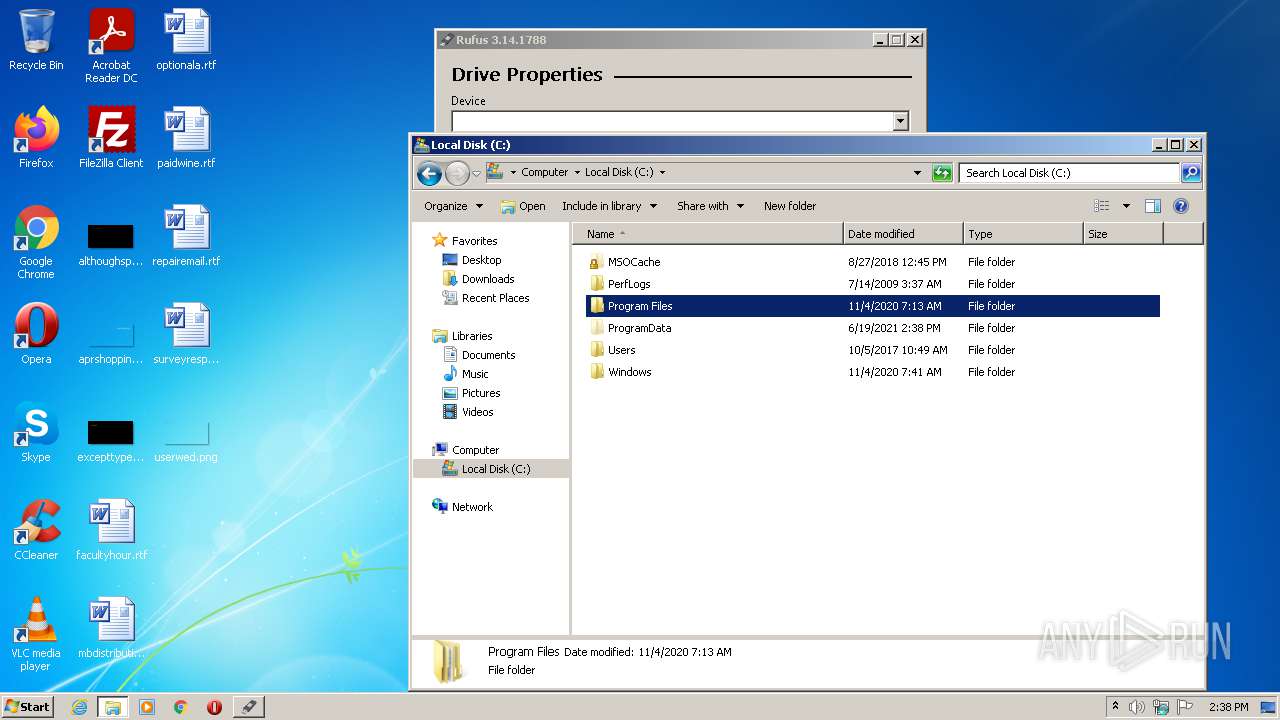Expand the Computer breadcrumb arrow
This screenshot has height=720, width=1280.
(577, 172)
